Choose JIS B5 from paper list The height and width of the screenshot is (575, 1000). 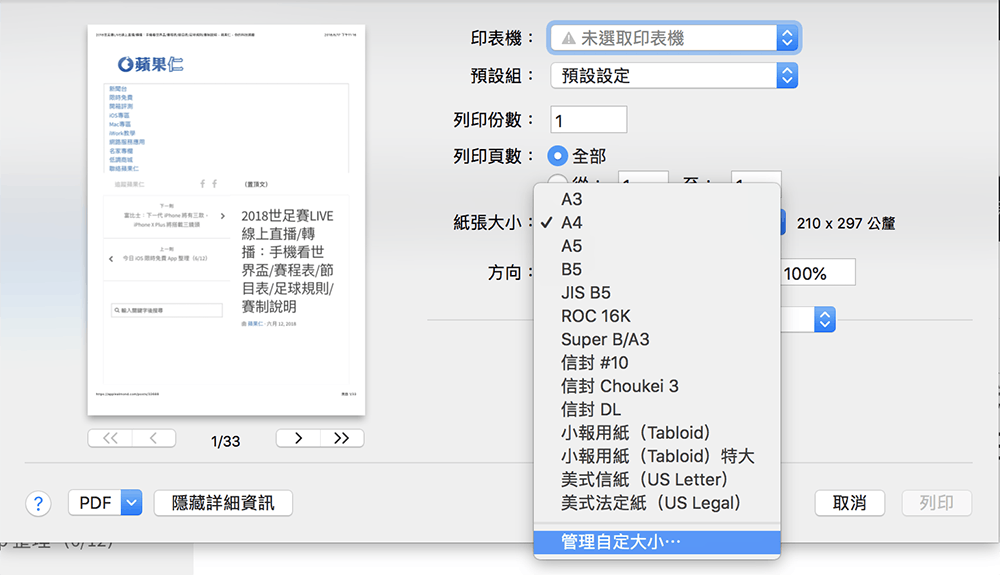(586, 293)
